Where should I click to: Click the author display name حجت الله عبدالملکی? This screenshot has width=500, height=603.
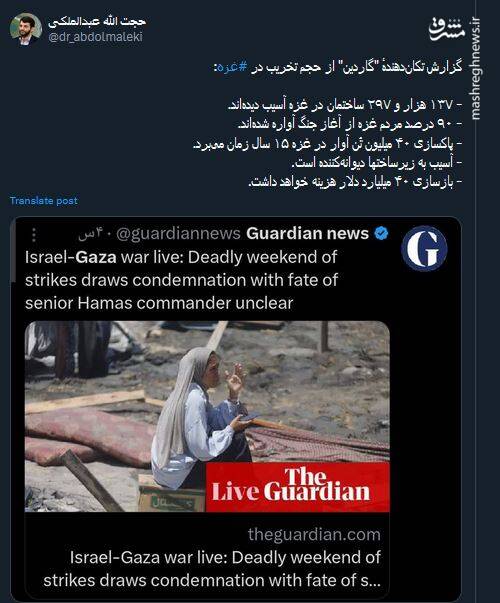click(x=97, y=22)
